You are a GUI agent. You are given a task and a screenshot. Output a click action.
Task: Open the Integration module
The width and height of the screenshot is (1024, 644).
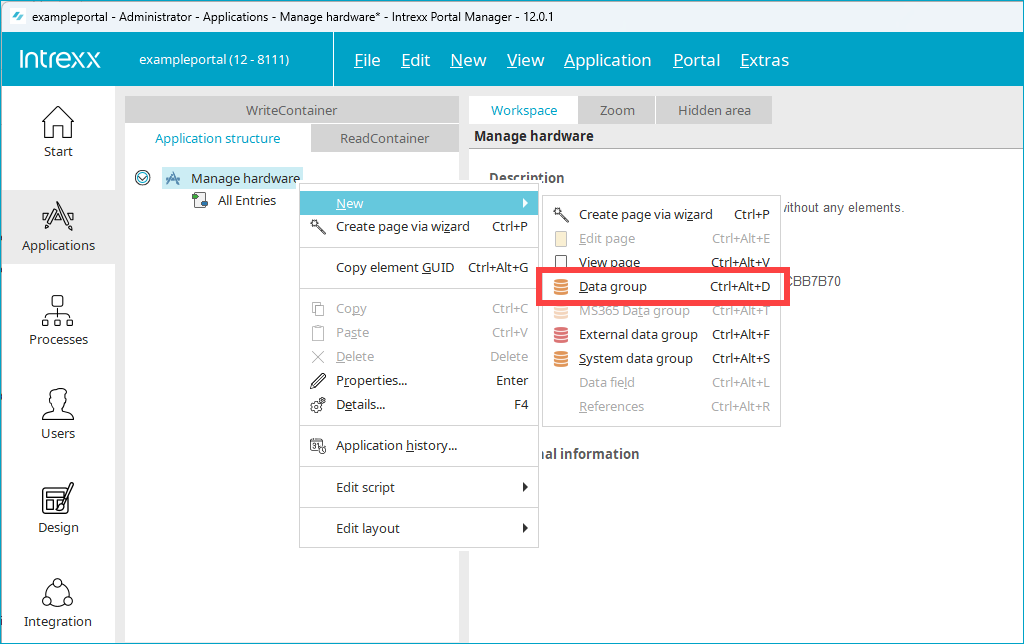point(58,602)
